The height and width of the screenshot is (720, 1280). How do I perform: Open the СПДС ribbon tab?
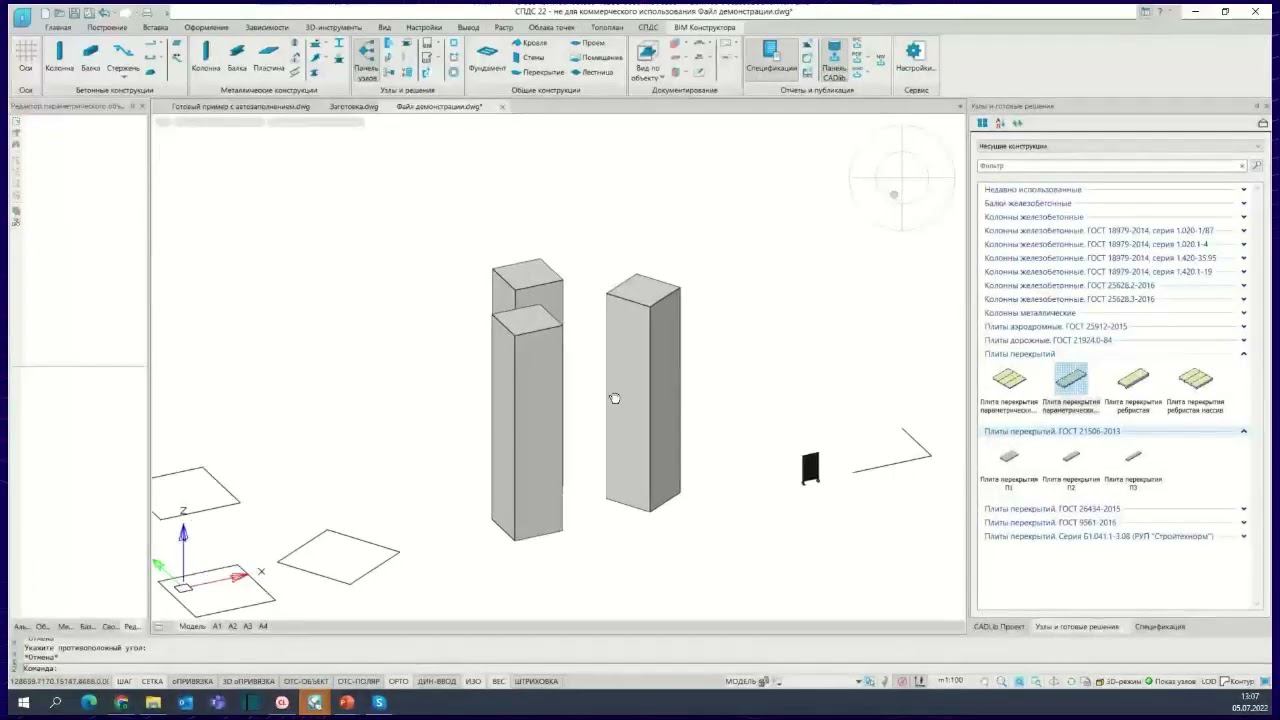click(648, 27)
